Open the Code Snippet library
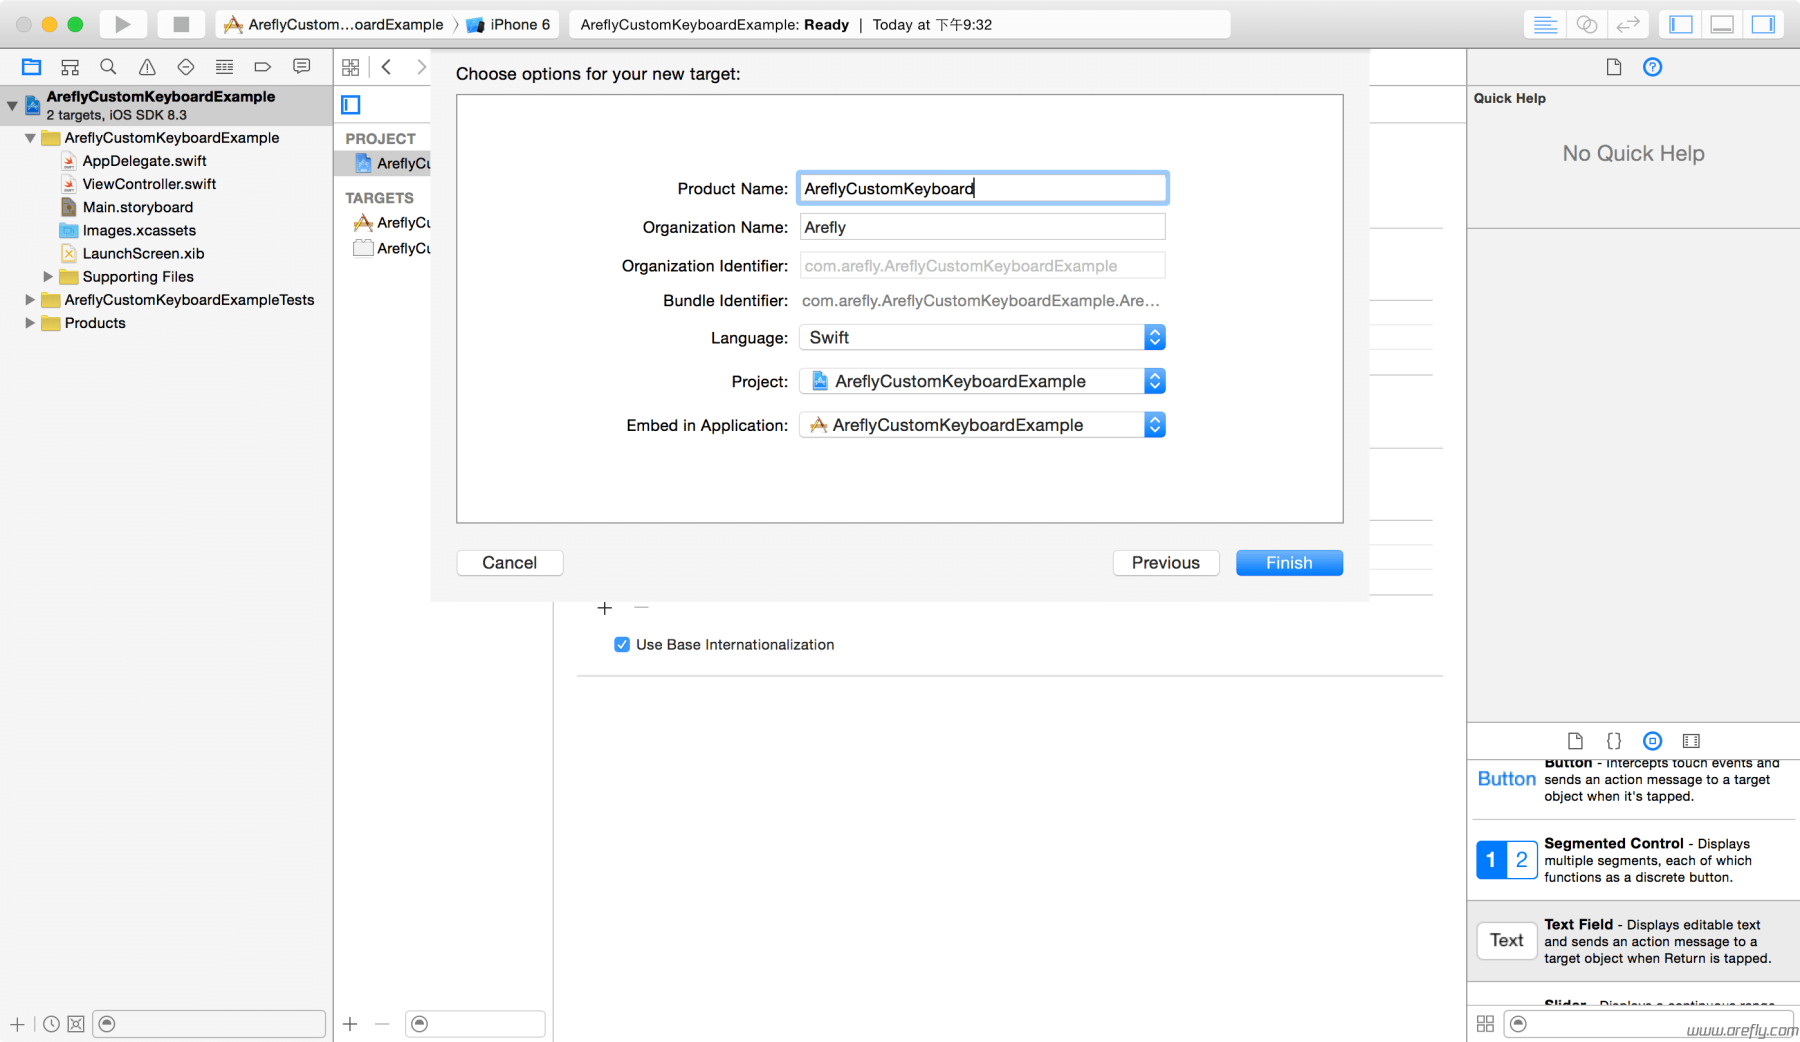Viewport: 1800px width, 1042px height. pos(1614,741)
